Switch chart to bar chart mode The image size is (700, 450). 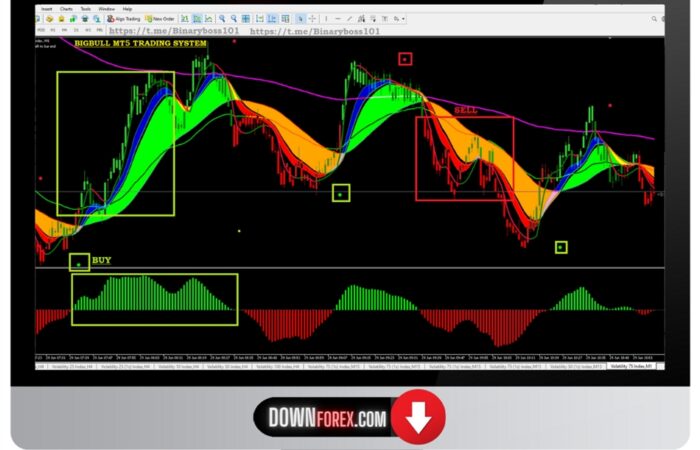coord(184,19)
